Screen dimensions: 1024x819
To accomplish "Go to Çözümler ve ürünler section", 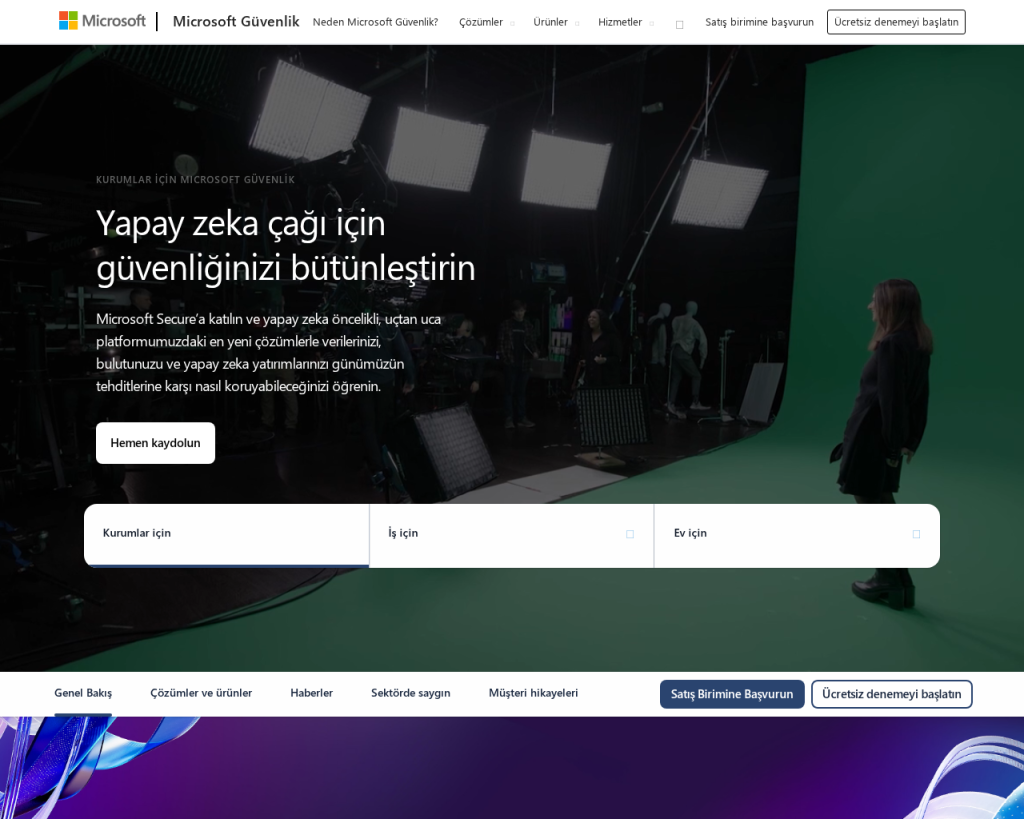I will click(201, 693).
